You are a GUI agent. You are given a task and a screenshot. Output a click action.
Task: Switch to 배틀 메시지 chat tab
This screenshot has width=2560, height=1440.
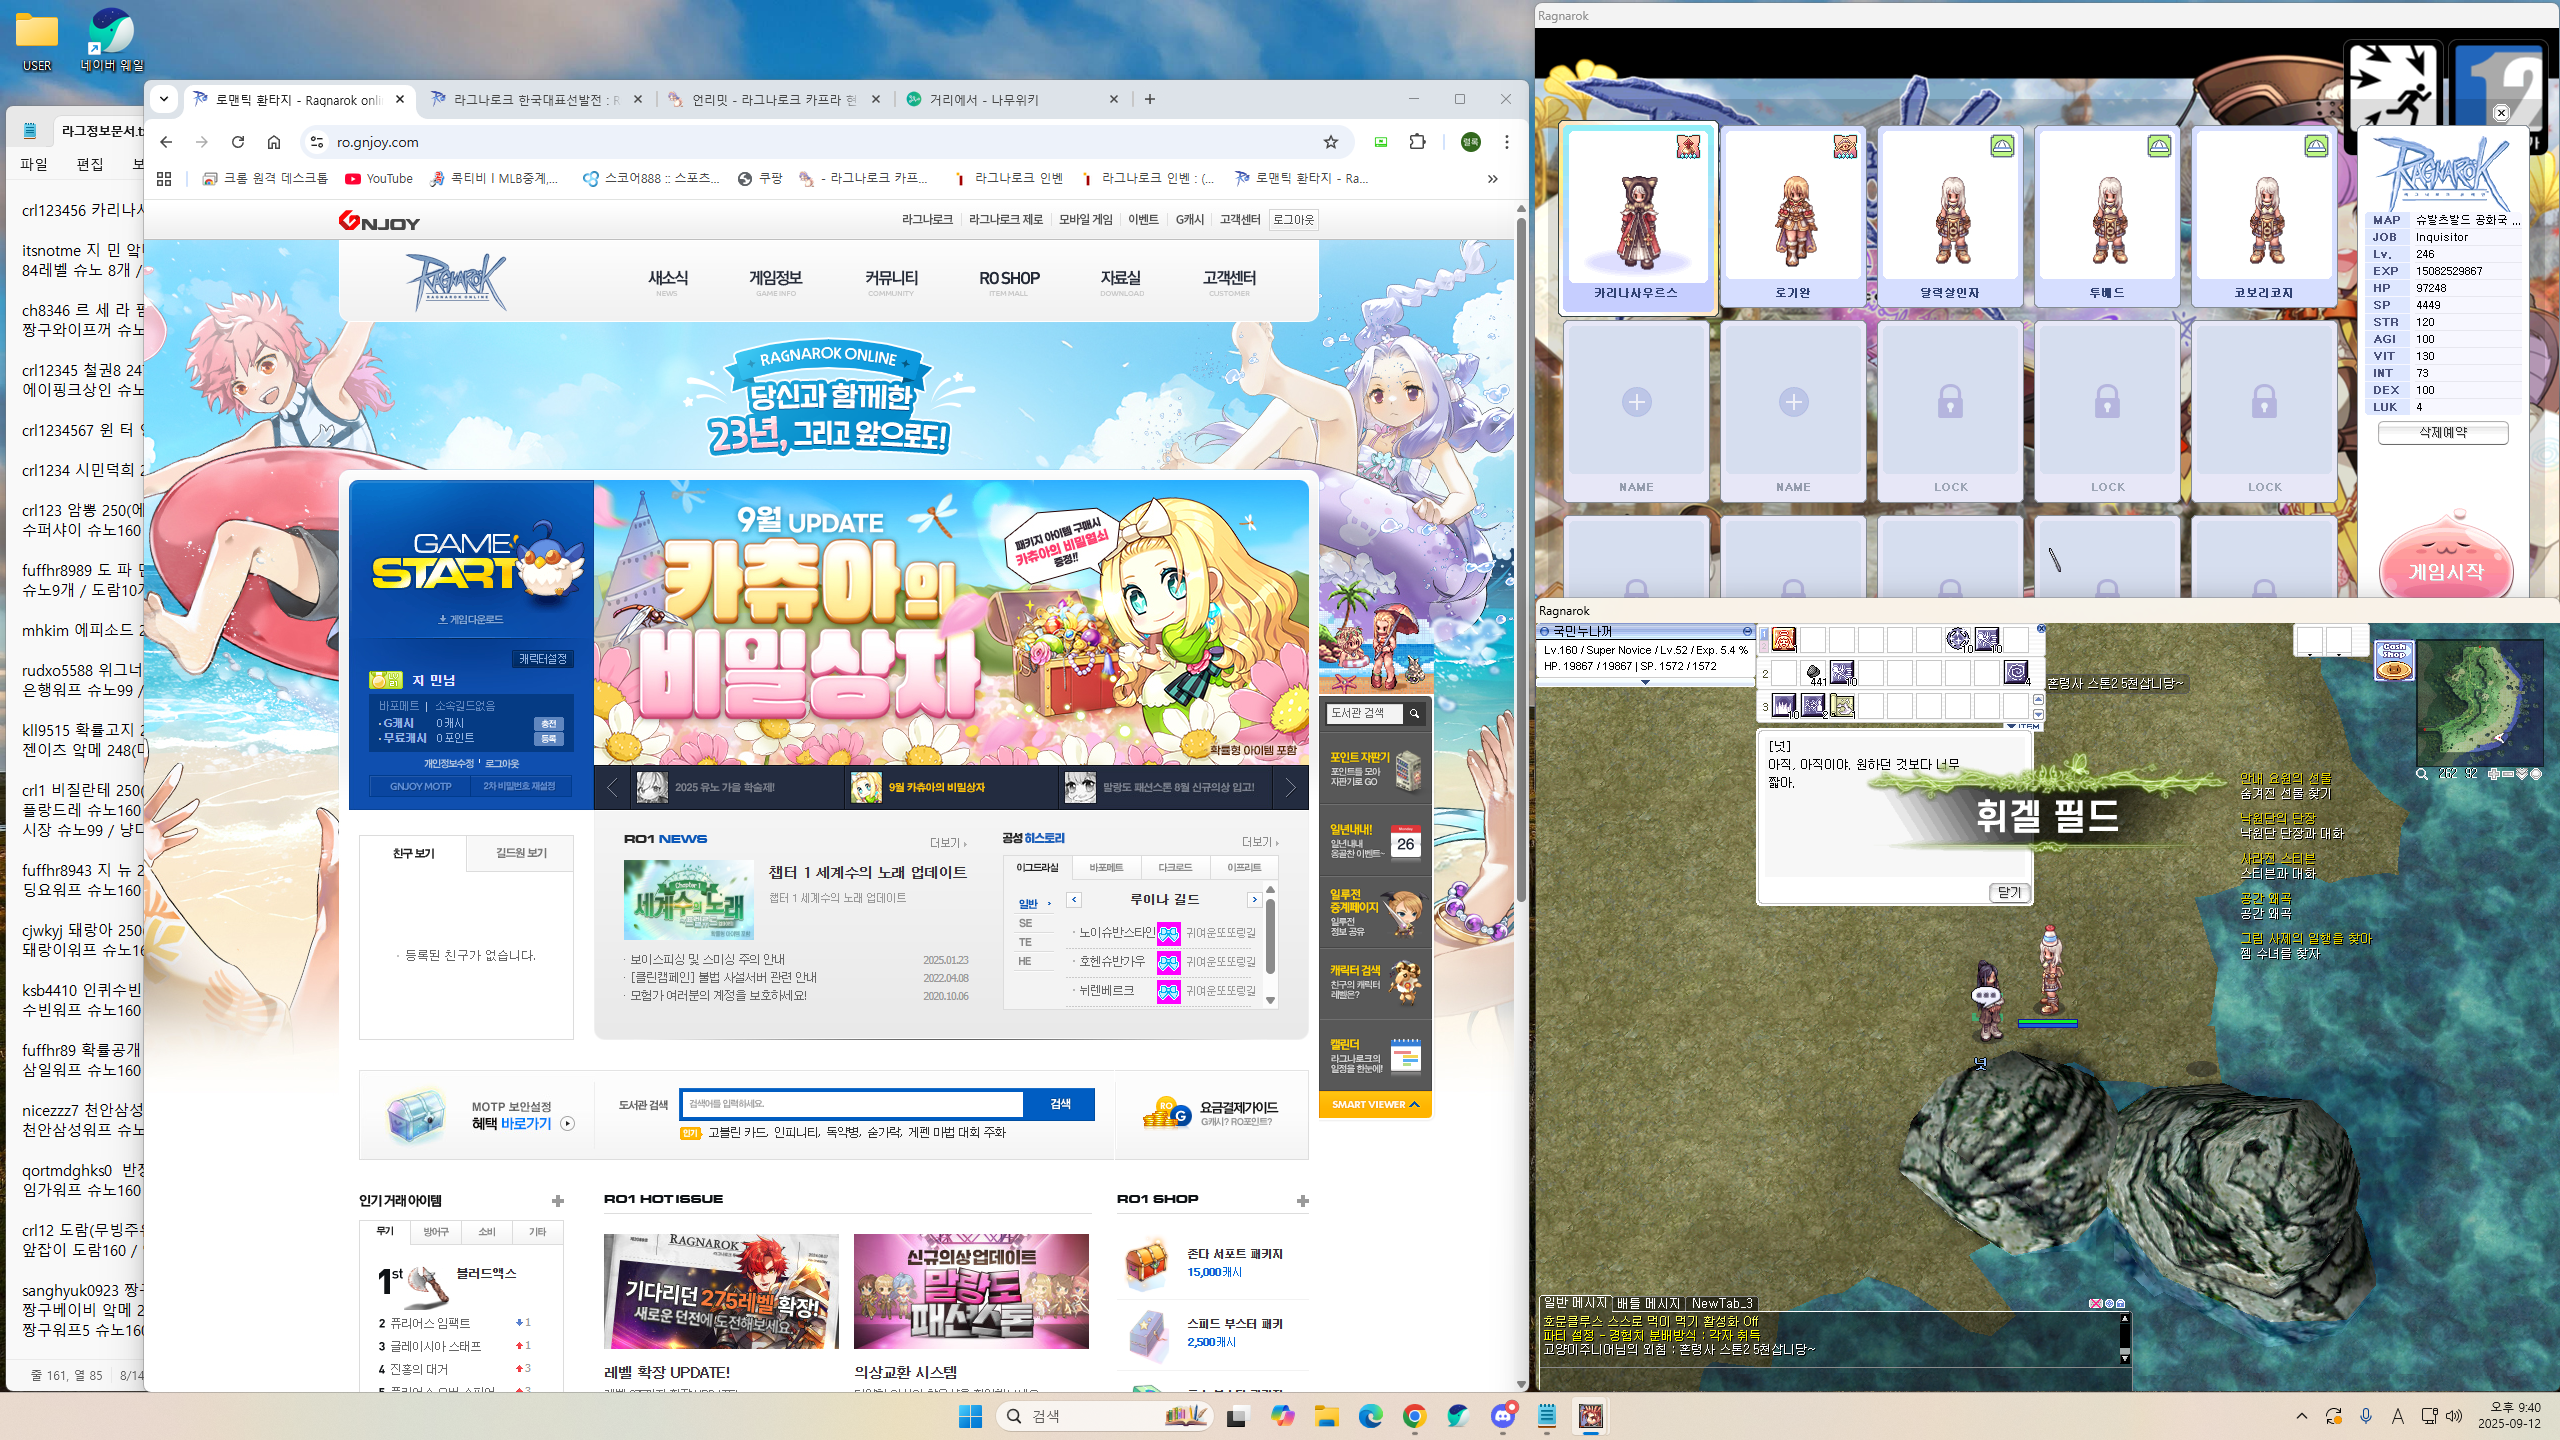[1648, 1303]
